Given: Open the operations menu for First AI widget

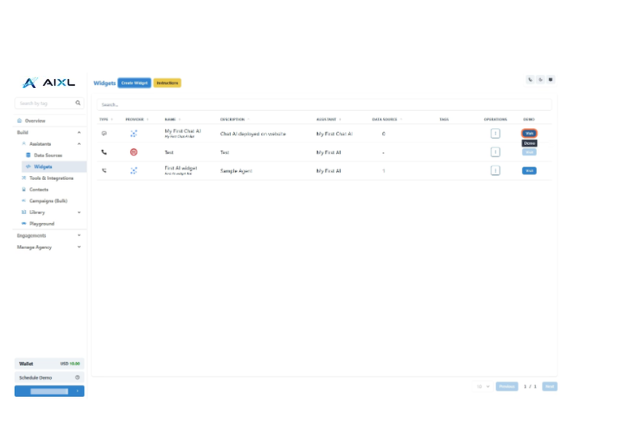Looking at the screenshot, I should (x=495, y=171).
